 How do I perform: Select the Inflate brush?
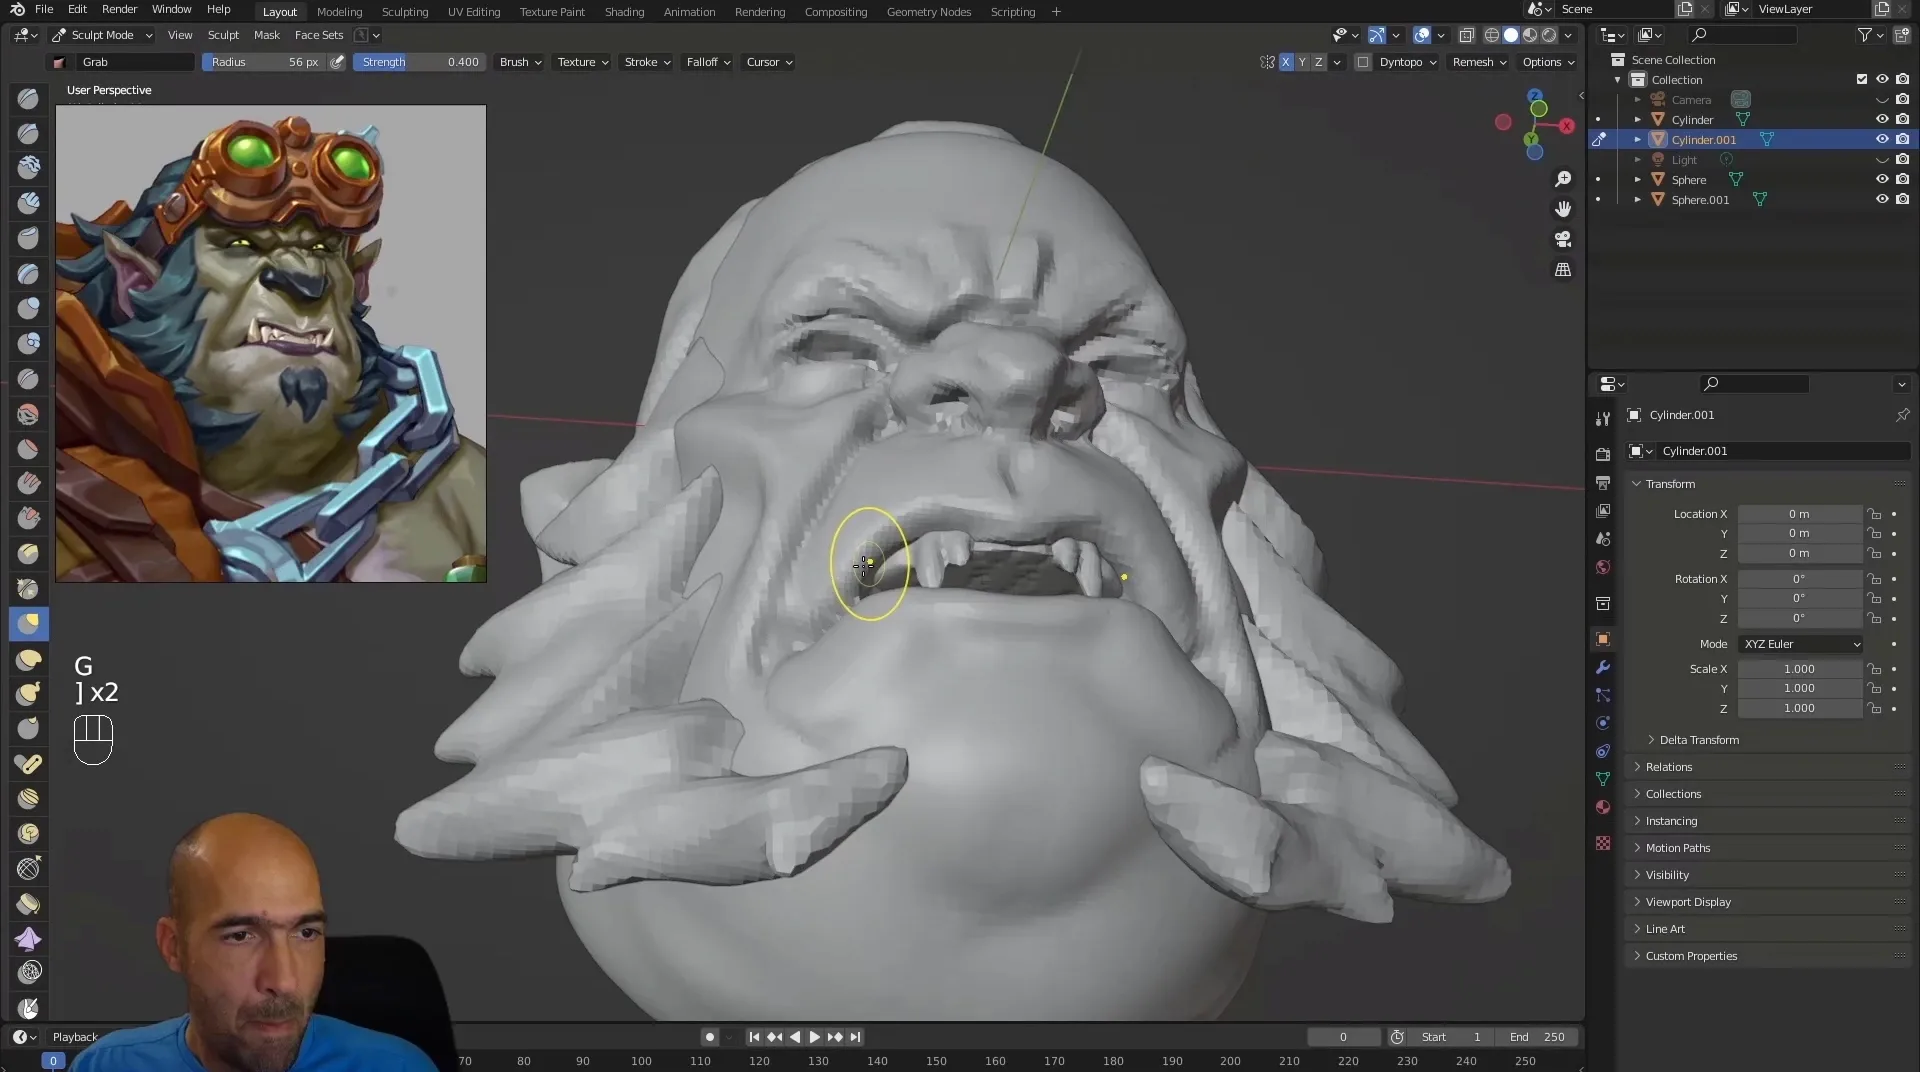click(x=28, y=308)
